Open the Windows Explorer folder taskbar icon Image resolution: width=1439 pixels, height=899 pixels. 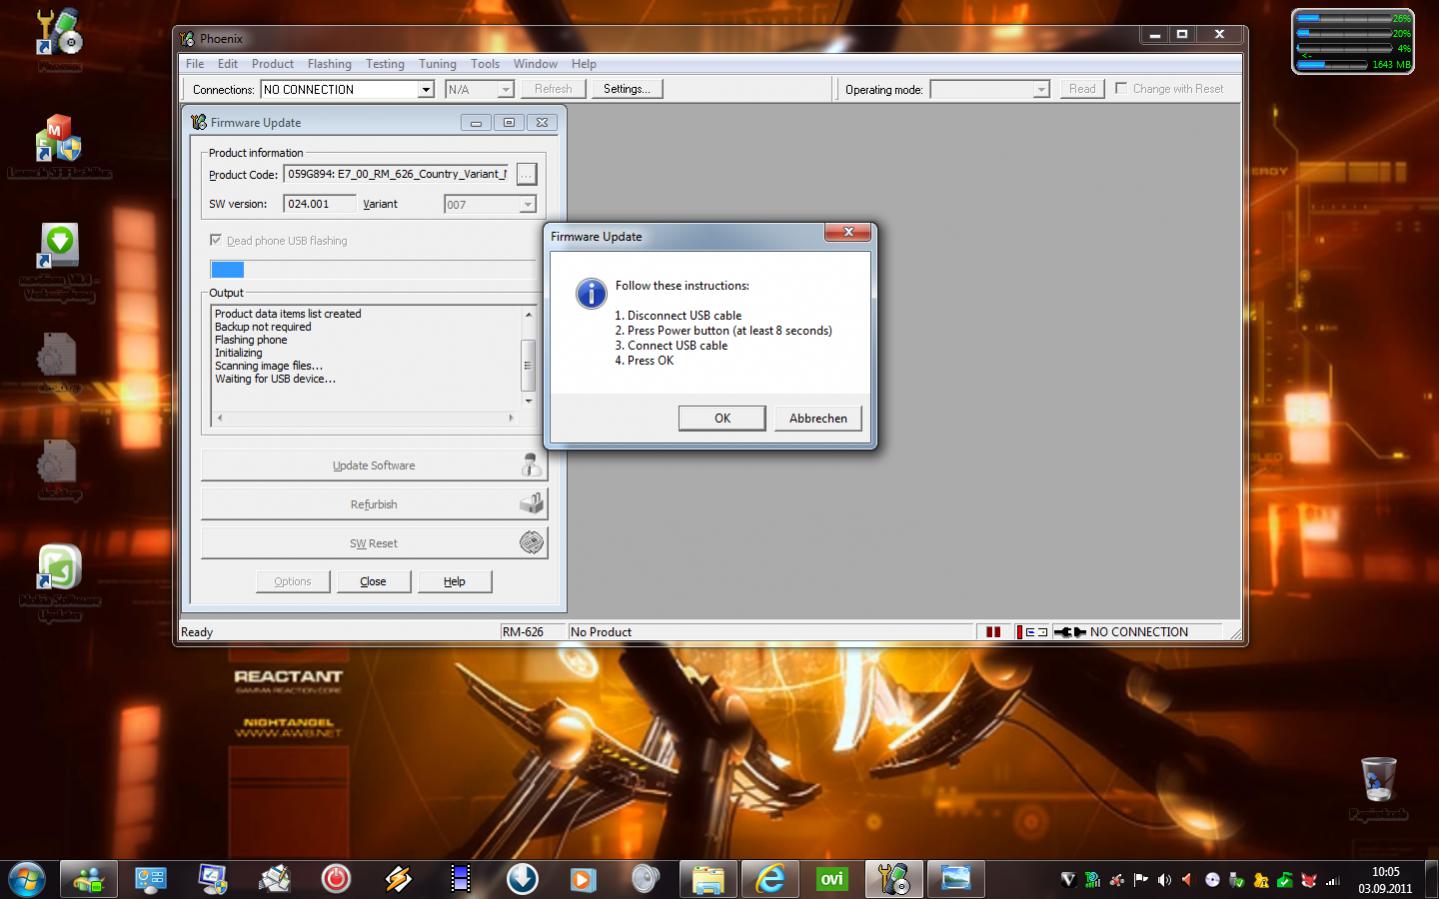tap(708, 880)
